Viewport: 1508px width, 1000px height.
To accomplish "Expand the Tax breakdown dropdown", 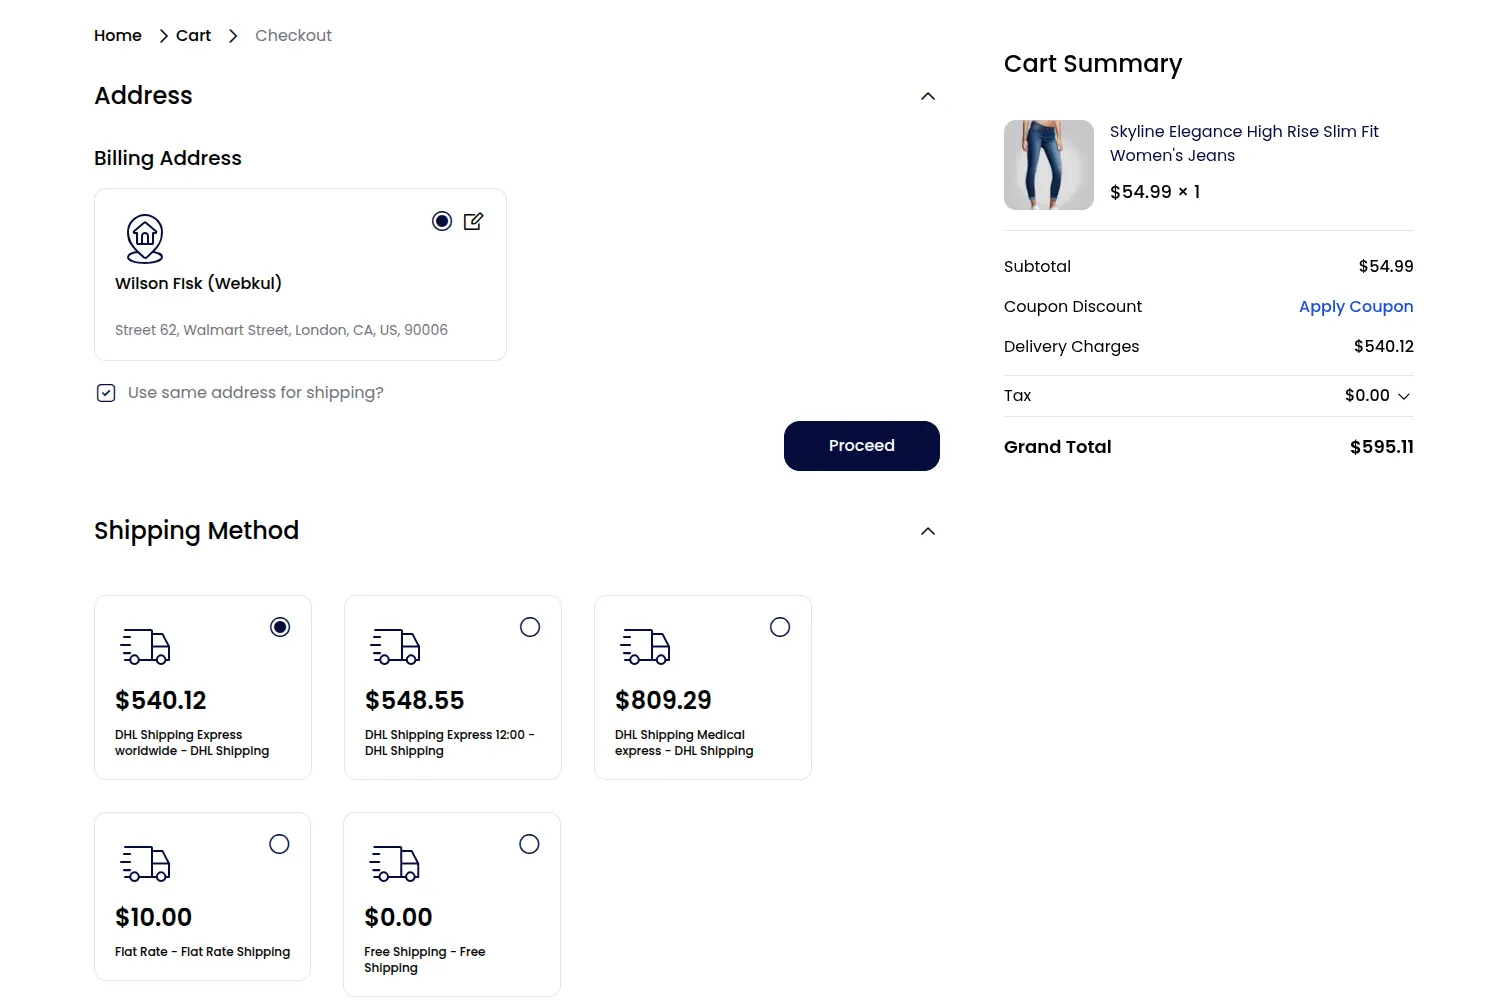I will [1404, 396].
